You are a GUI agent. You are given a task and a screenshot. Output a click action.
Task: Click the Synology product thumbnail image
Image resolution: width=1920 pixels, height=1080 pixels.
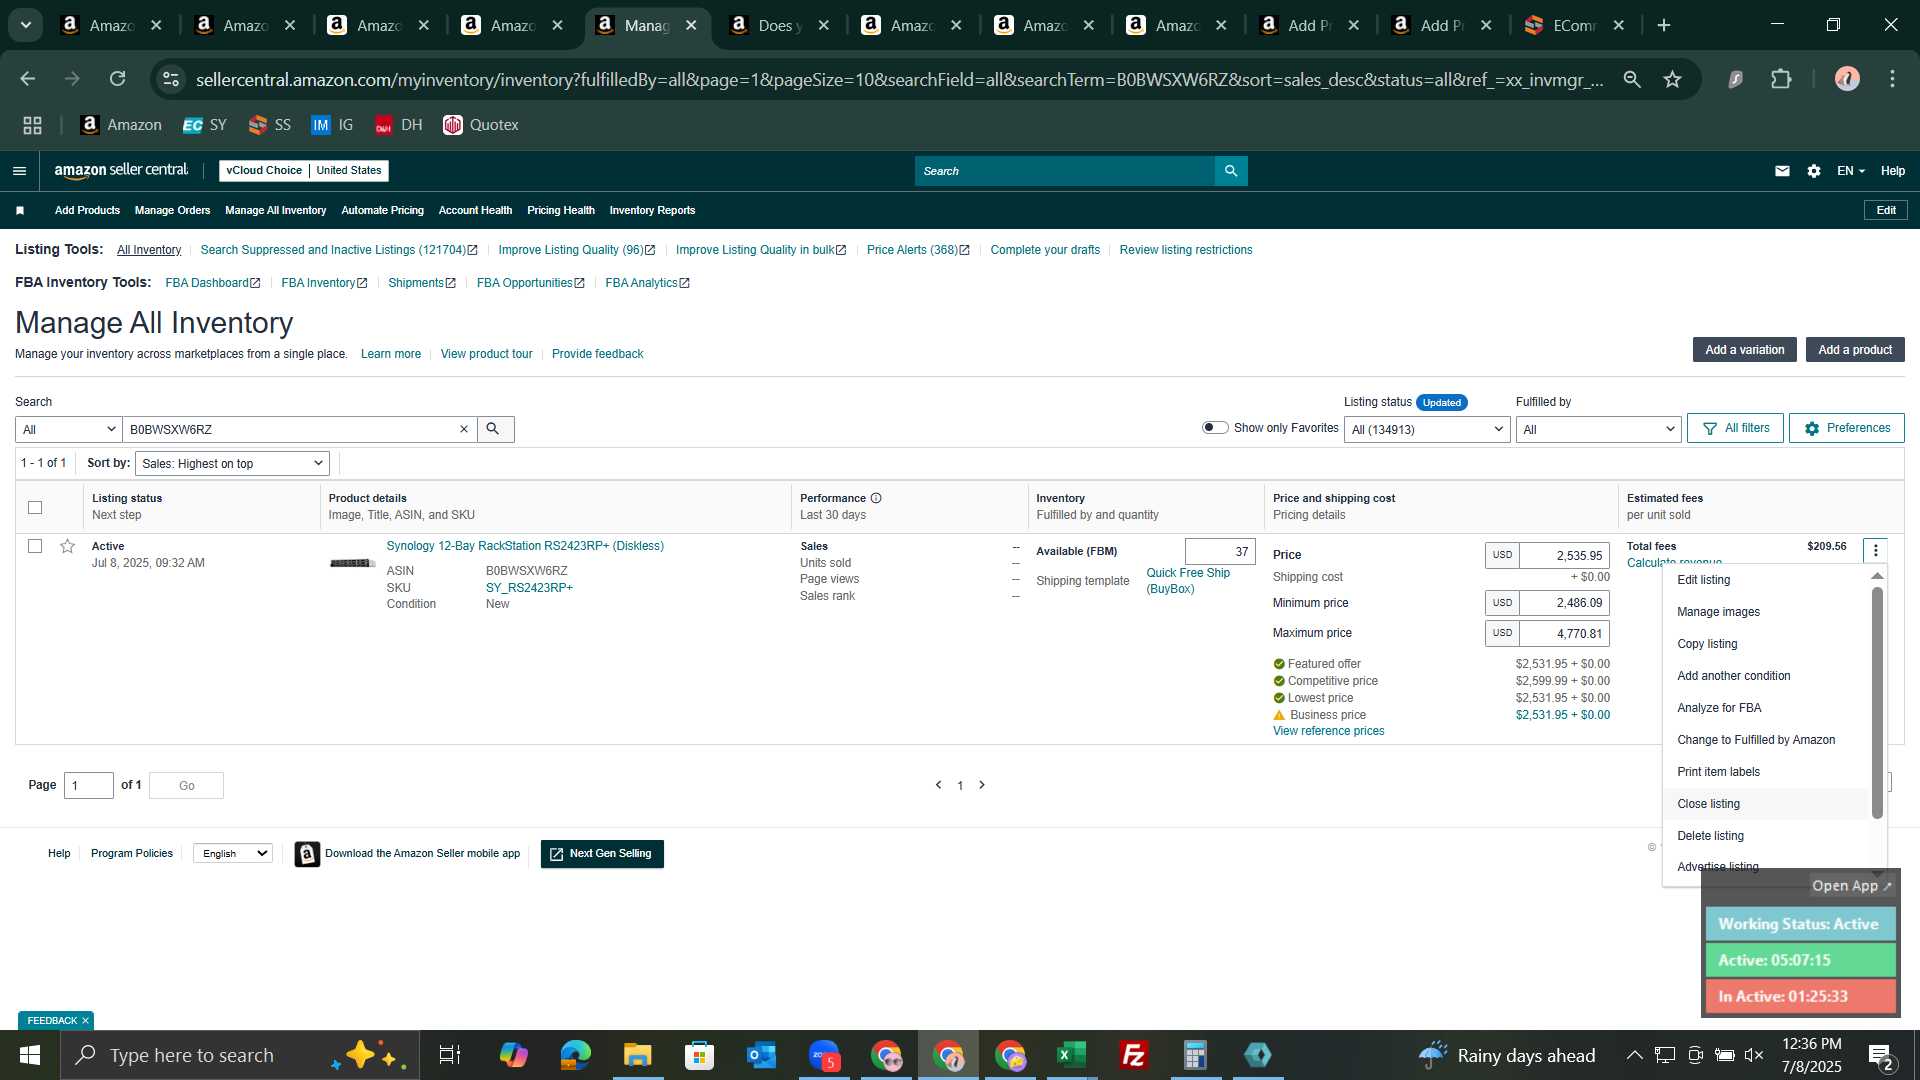(352, 564)
